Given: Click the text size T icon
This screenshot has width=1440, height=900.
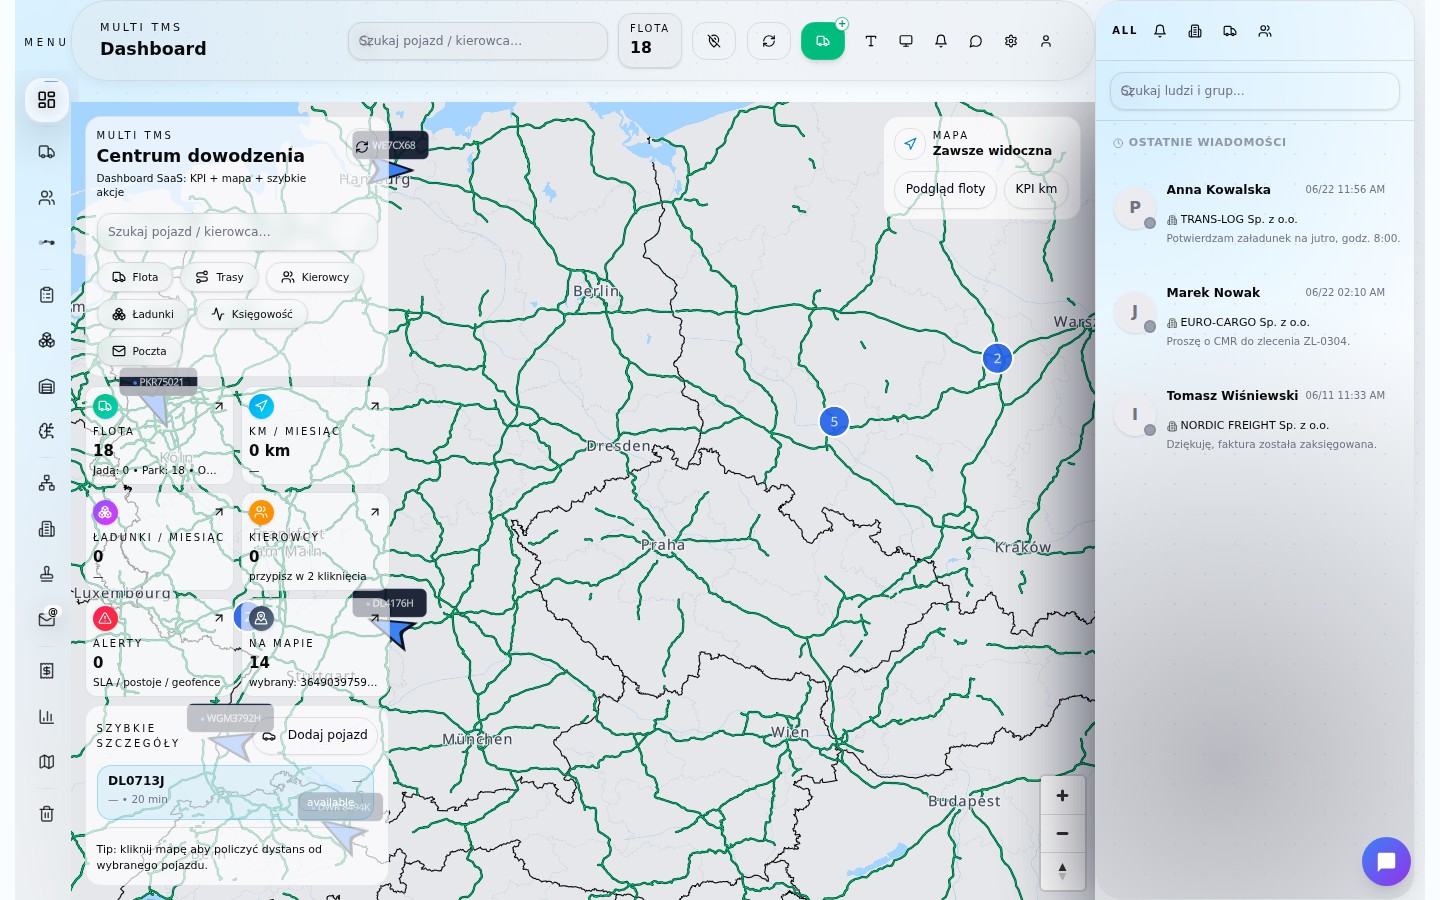Looking at the screenshot, I should pyautogui.click(x=871, y=41).
